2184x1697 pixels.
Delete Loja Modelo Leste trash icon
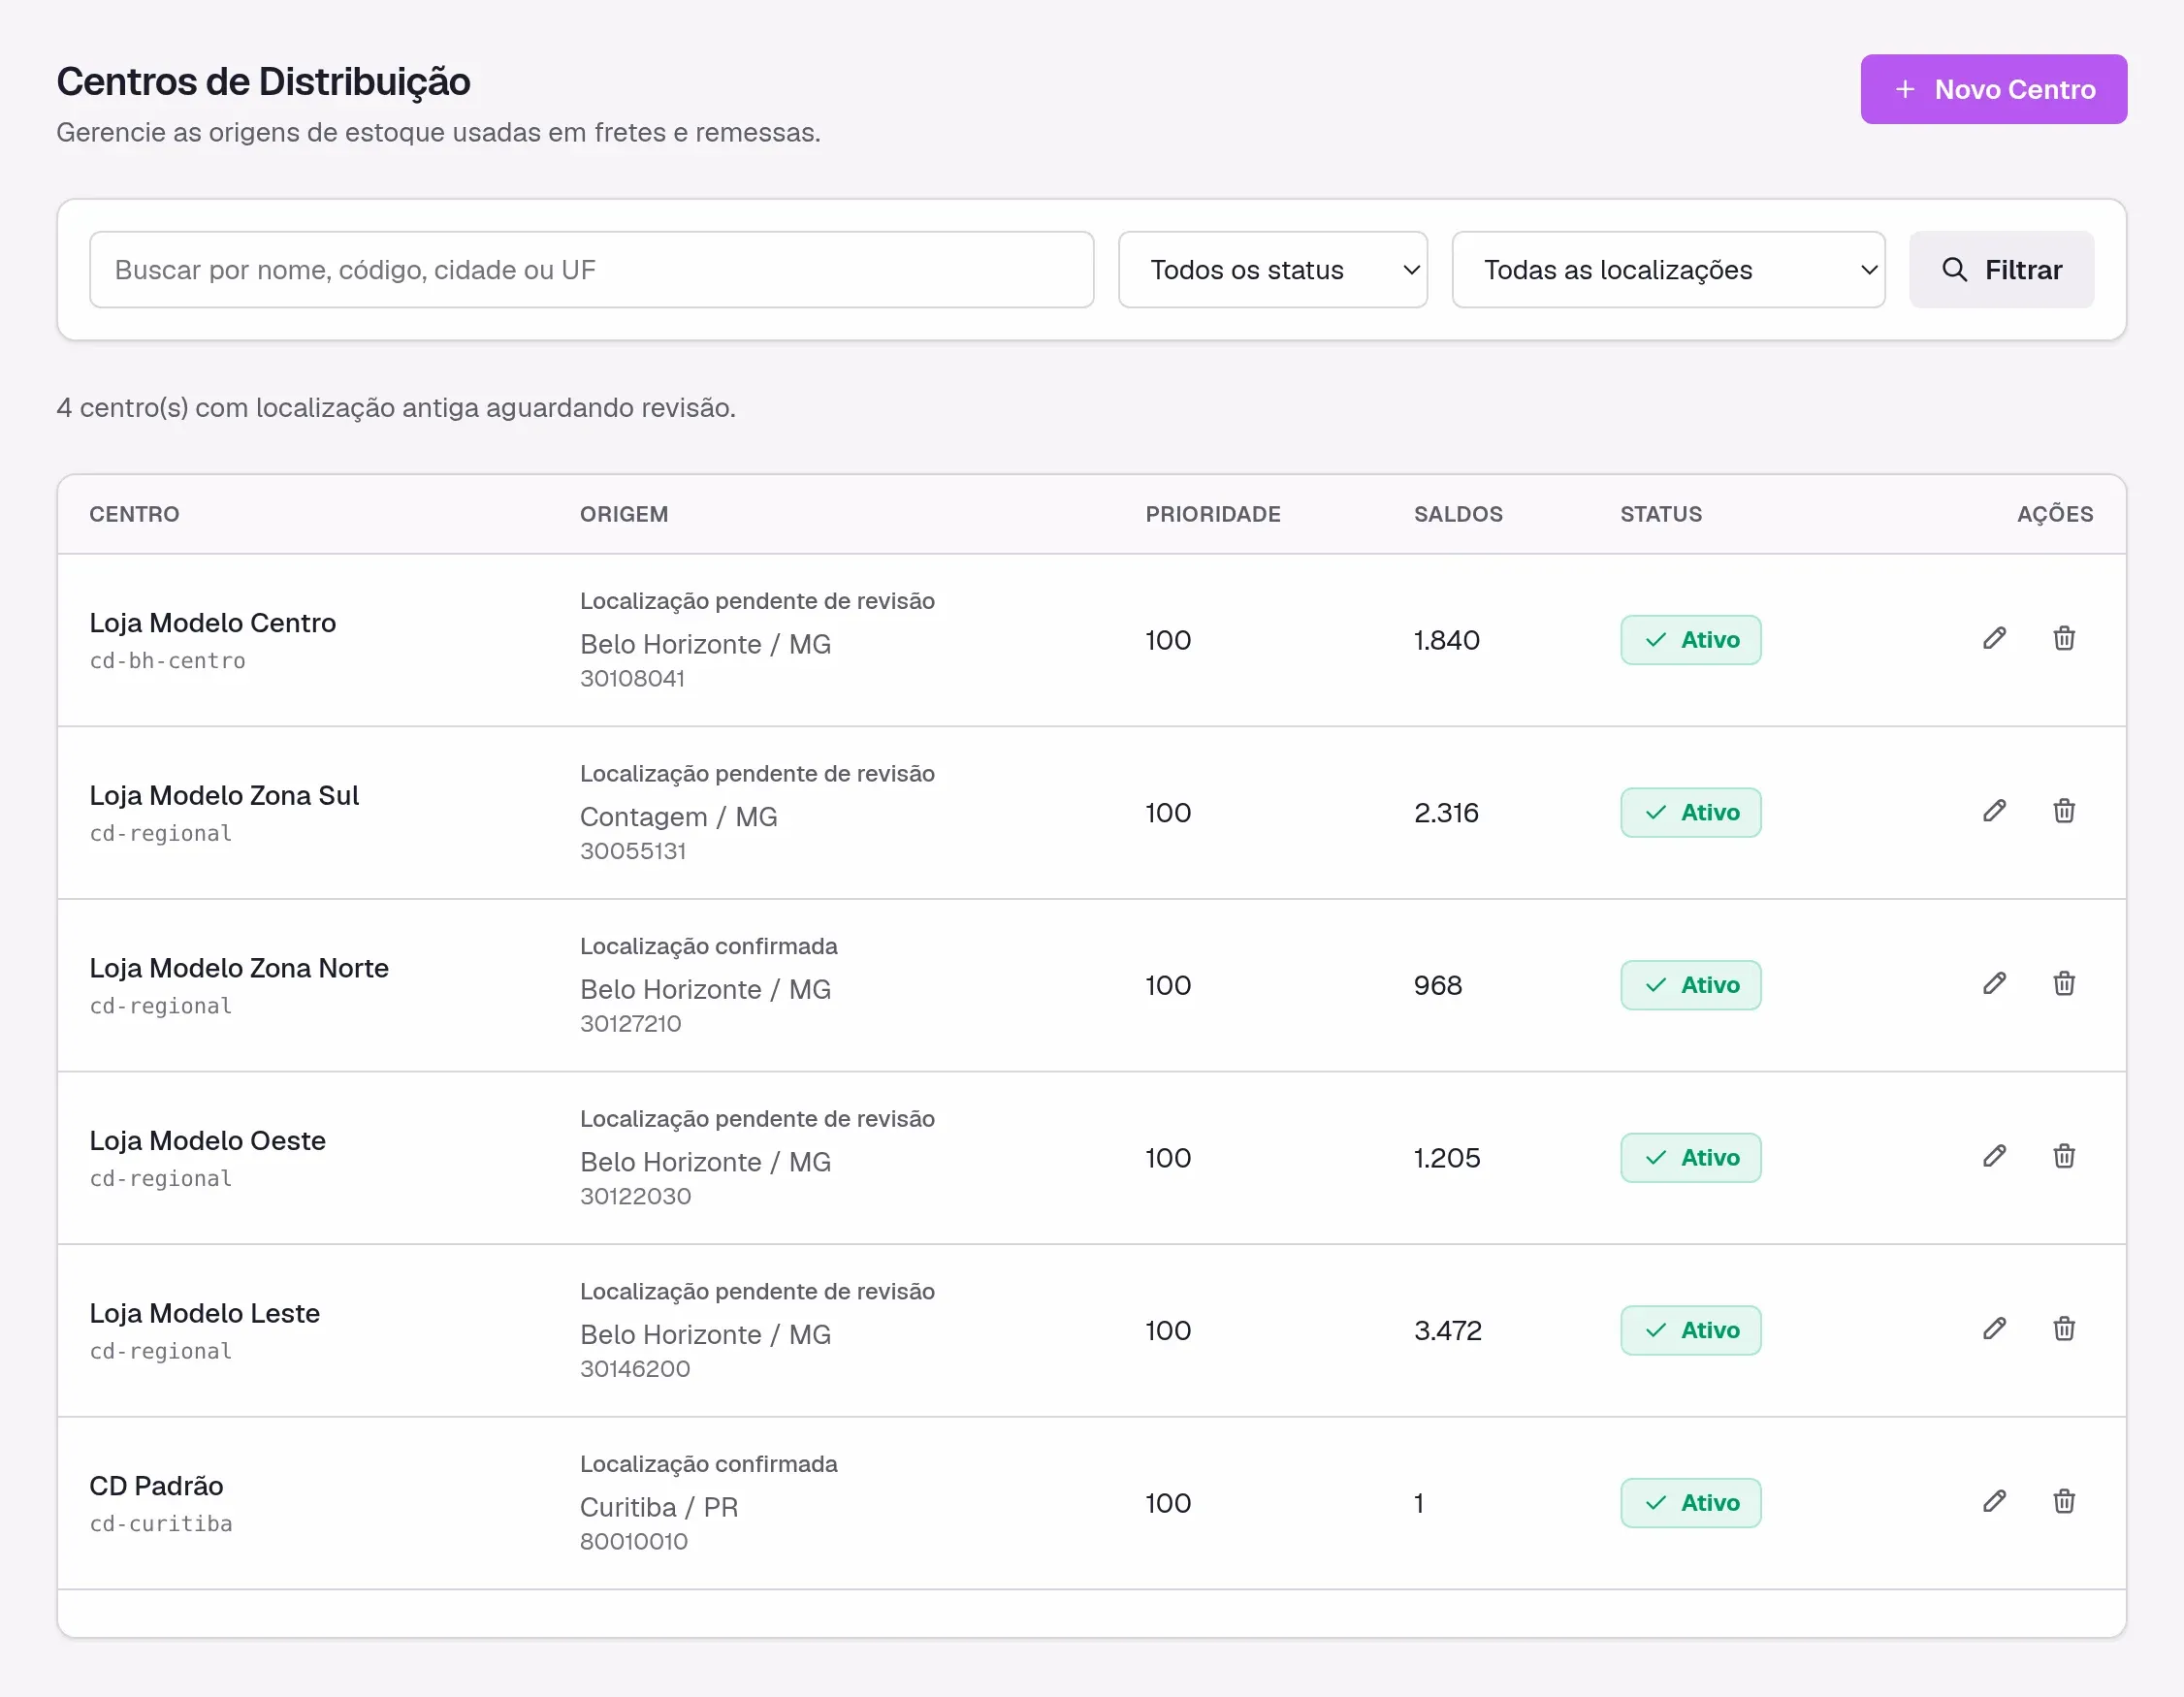click(x=2064, y=1329)
